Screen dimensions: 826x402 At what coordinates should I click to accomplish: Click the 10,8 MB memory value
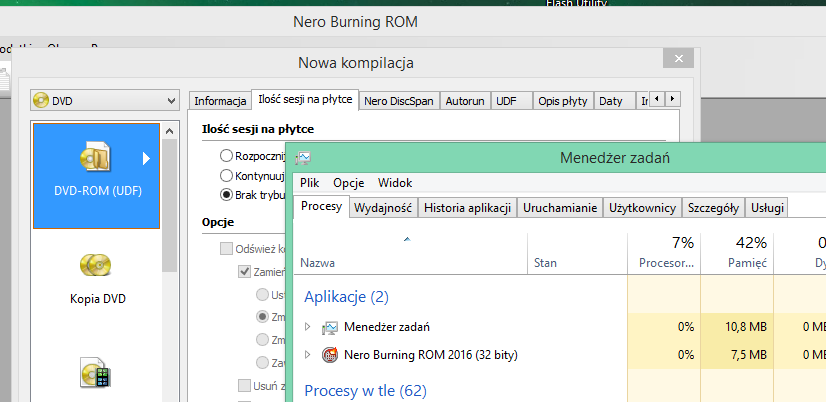click(x=745, y=327)
